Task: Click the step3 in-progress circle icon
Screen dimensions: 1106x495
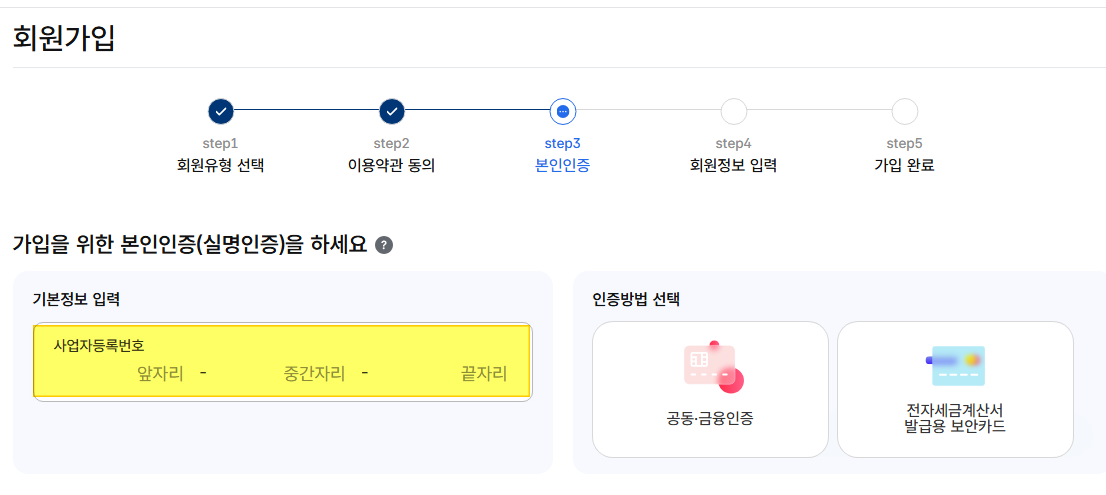Action: pos(563,111)
